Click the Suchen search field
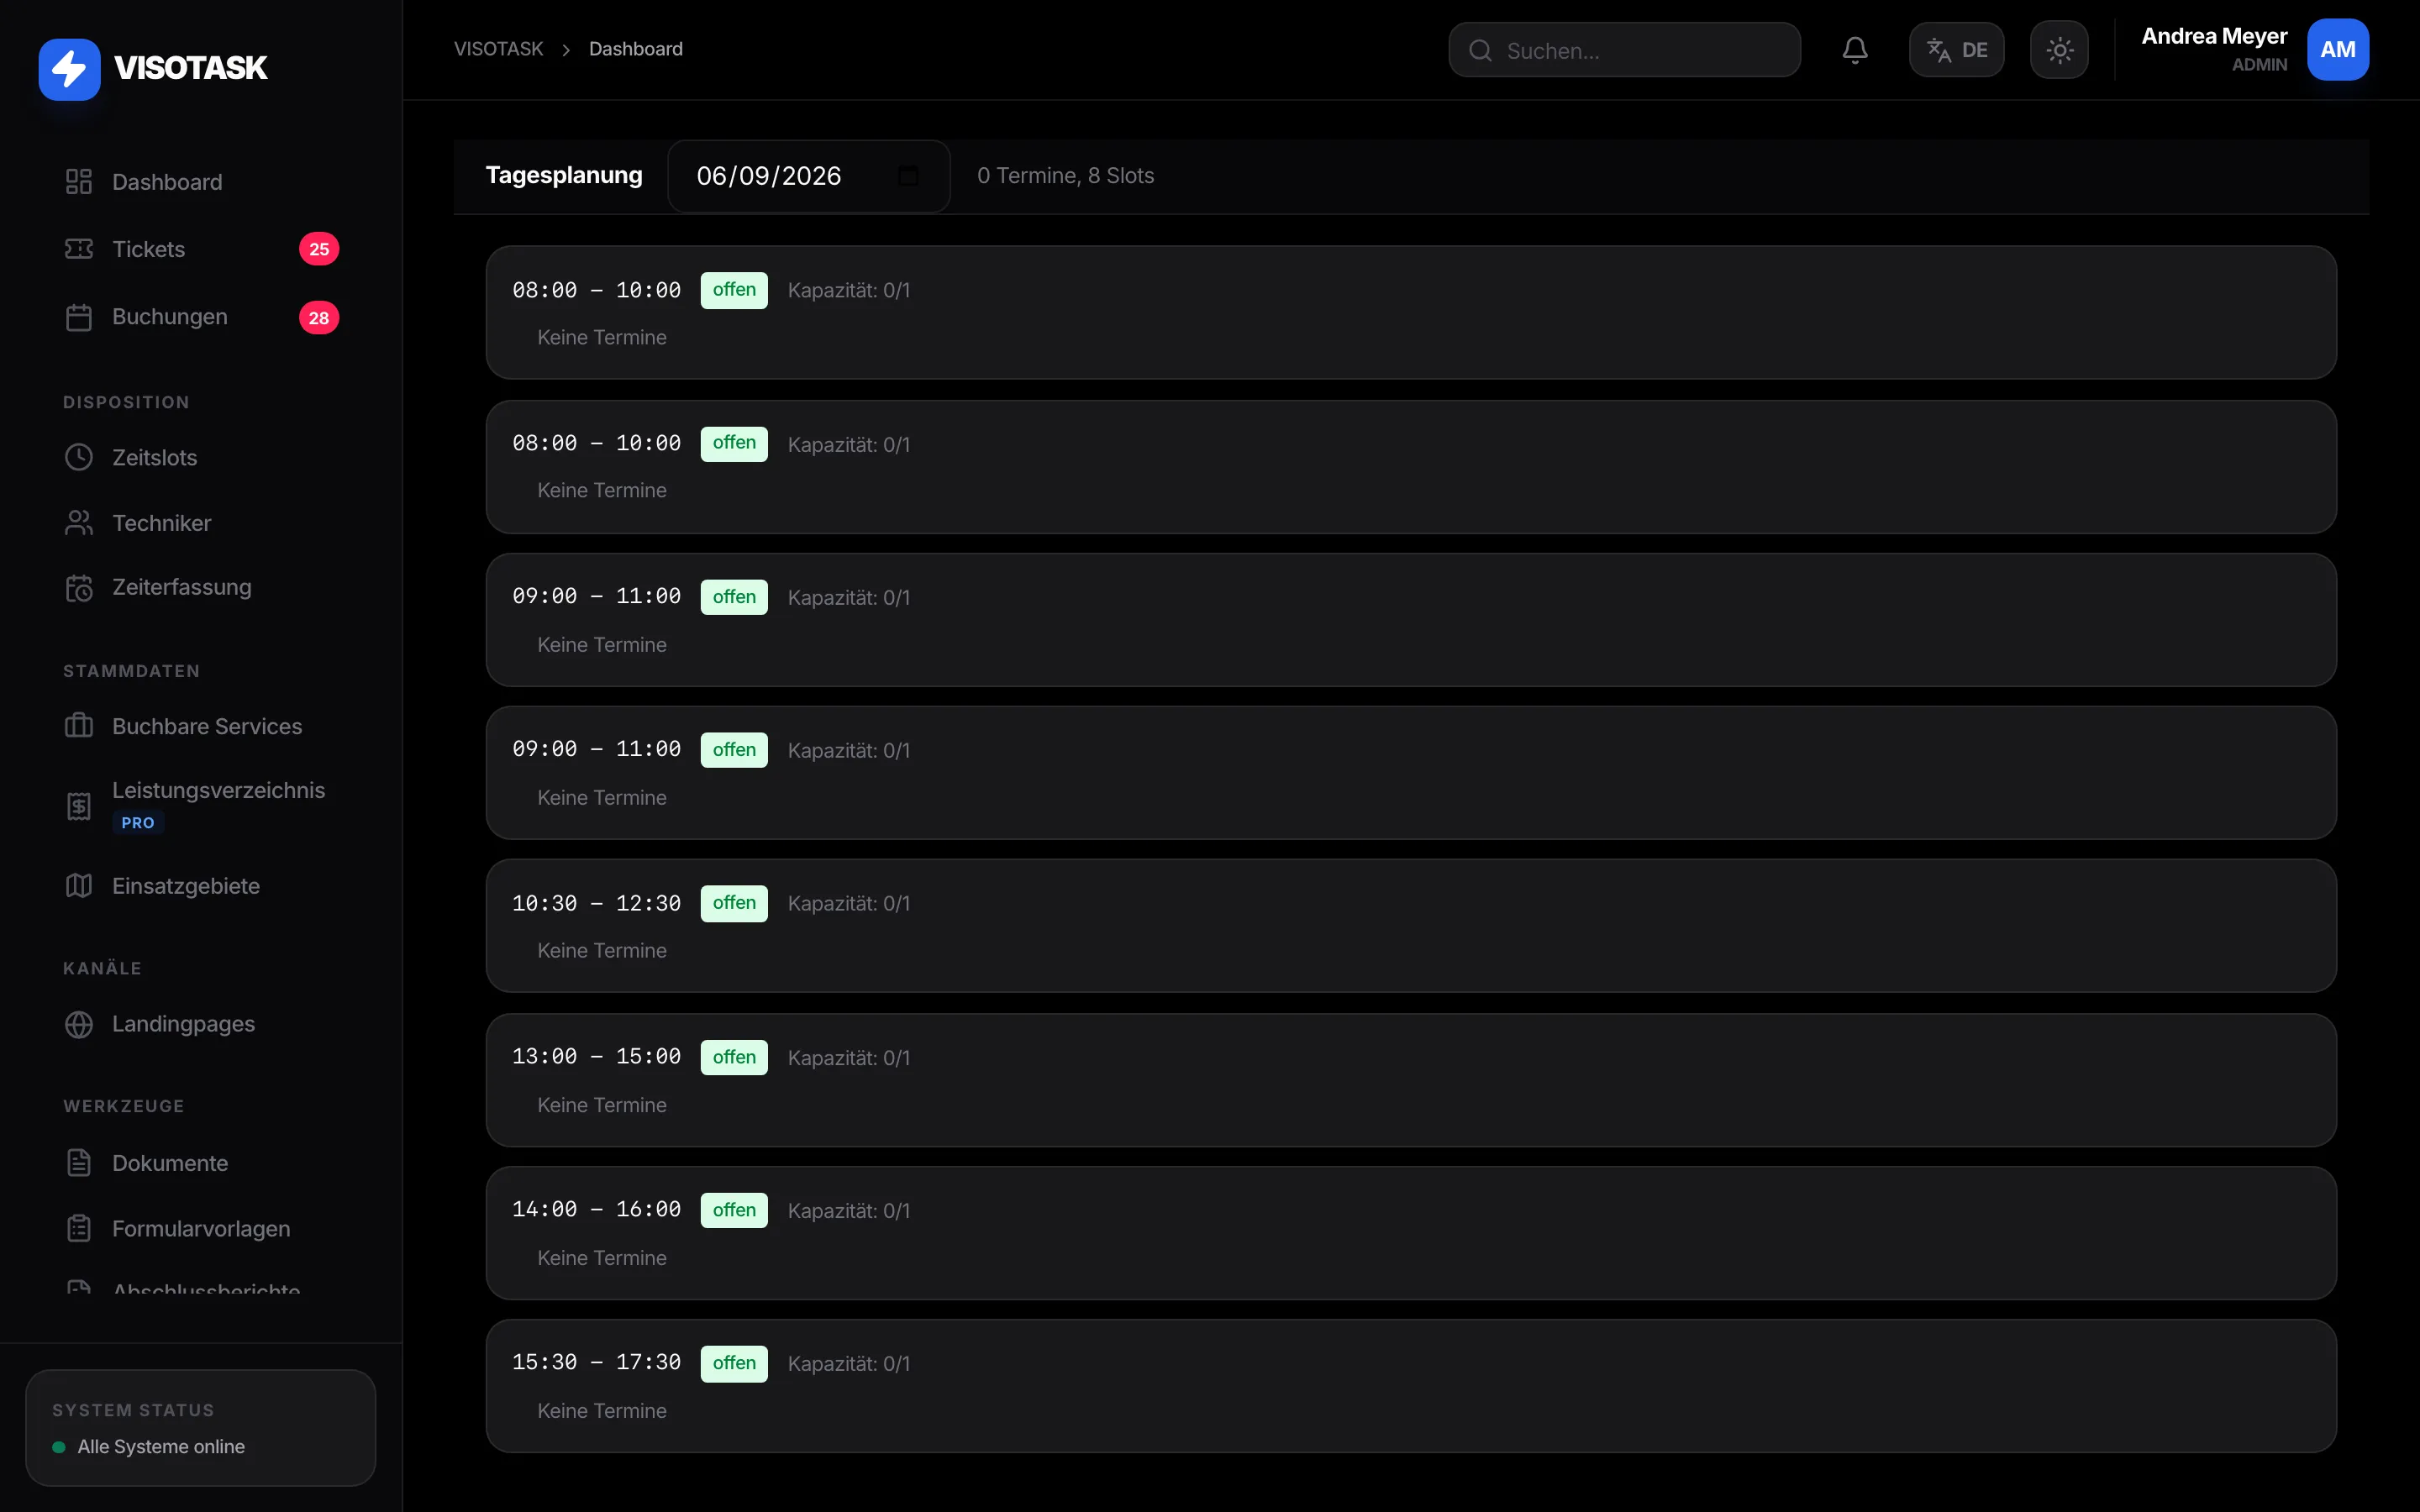 [1624, 50]
